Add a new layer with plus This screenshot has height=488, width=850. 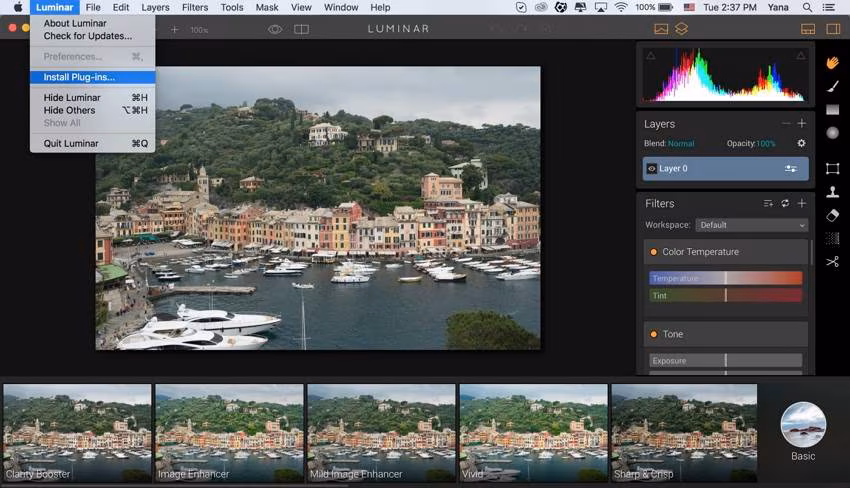[802, 124]
